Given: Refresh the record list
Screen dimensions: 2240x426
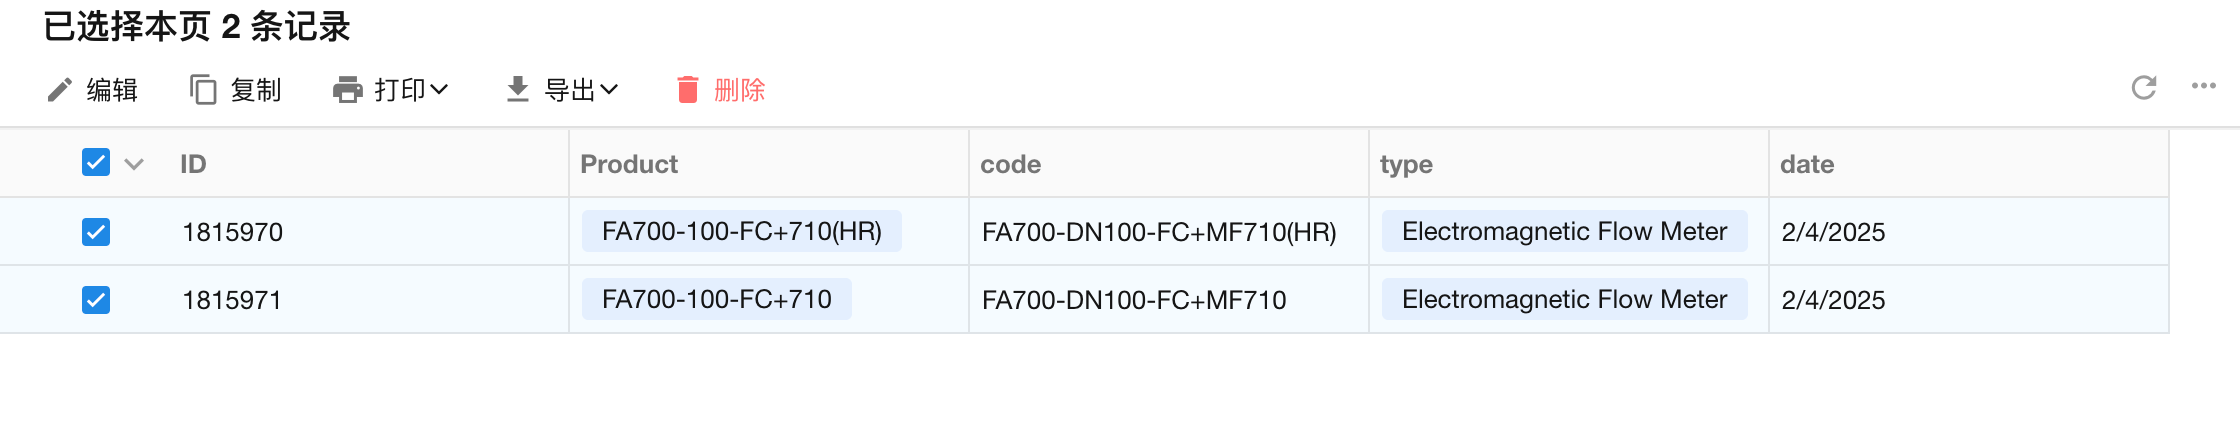Looking at the screenshot, I should pyautogui.click(x=2143, y=88).
